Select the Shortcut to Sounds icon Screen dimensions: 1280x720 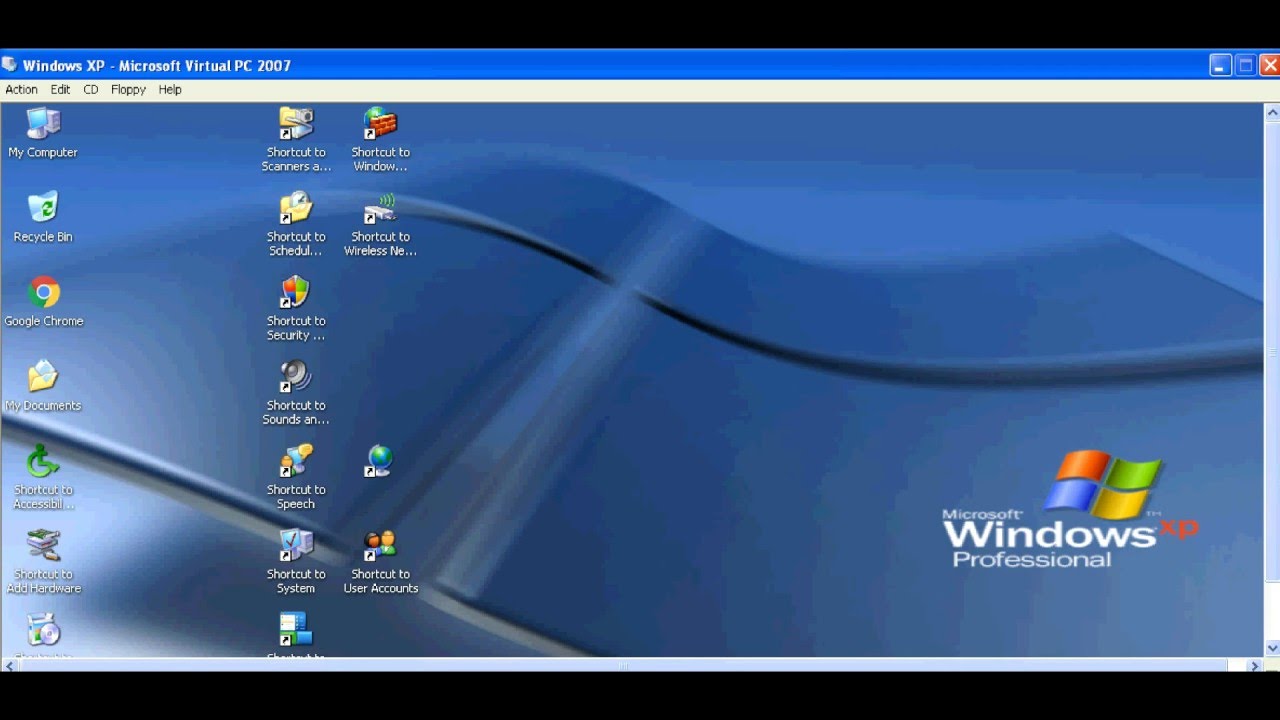tap(296, 392)
